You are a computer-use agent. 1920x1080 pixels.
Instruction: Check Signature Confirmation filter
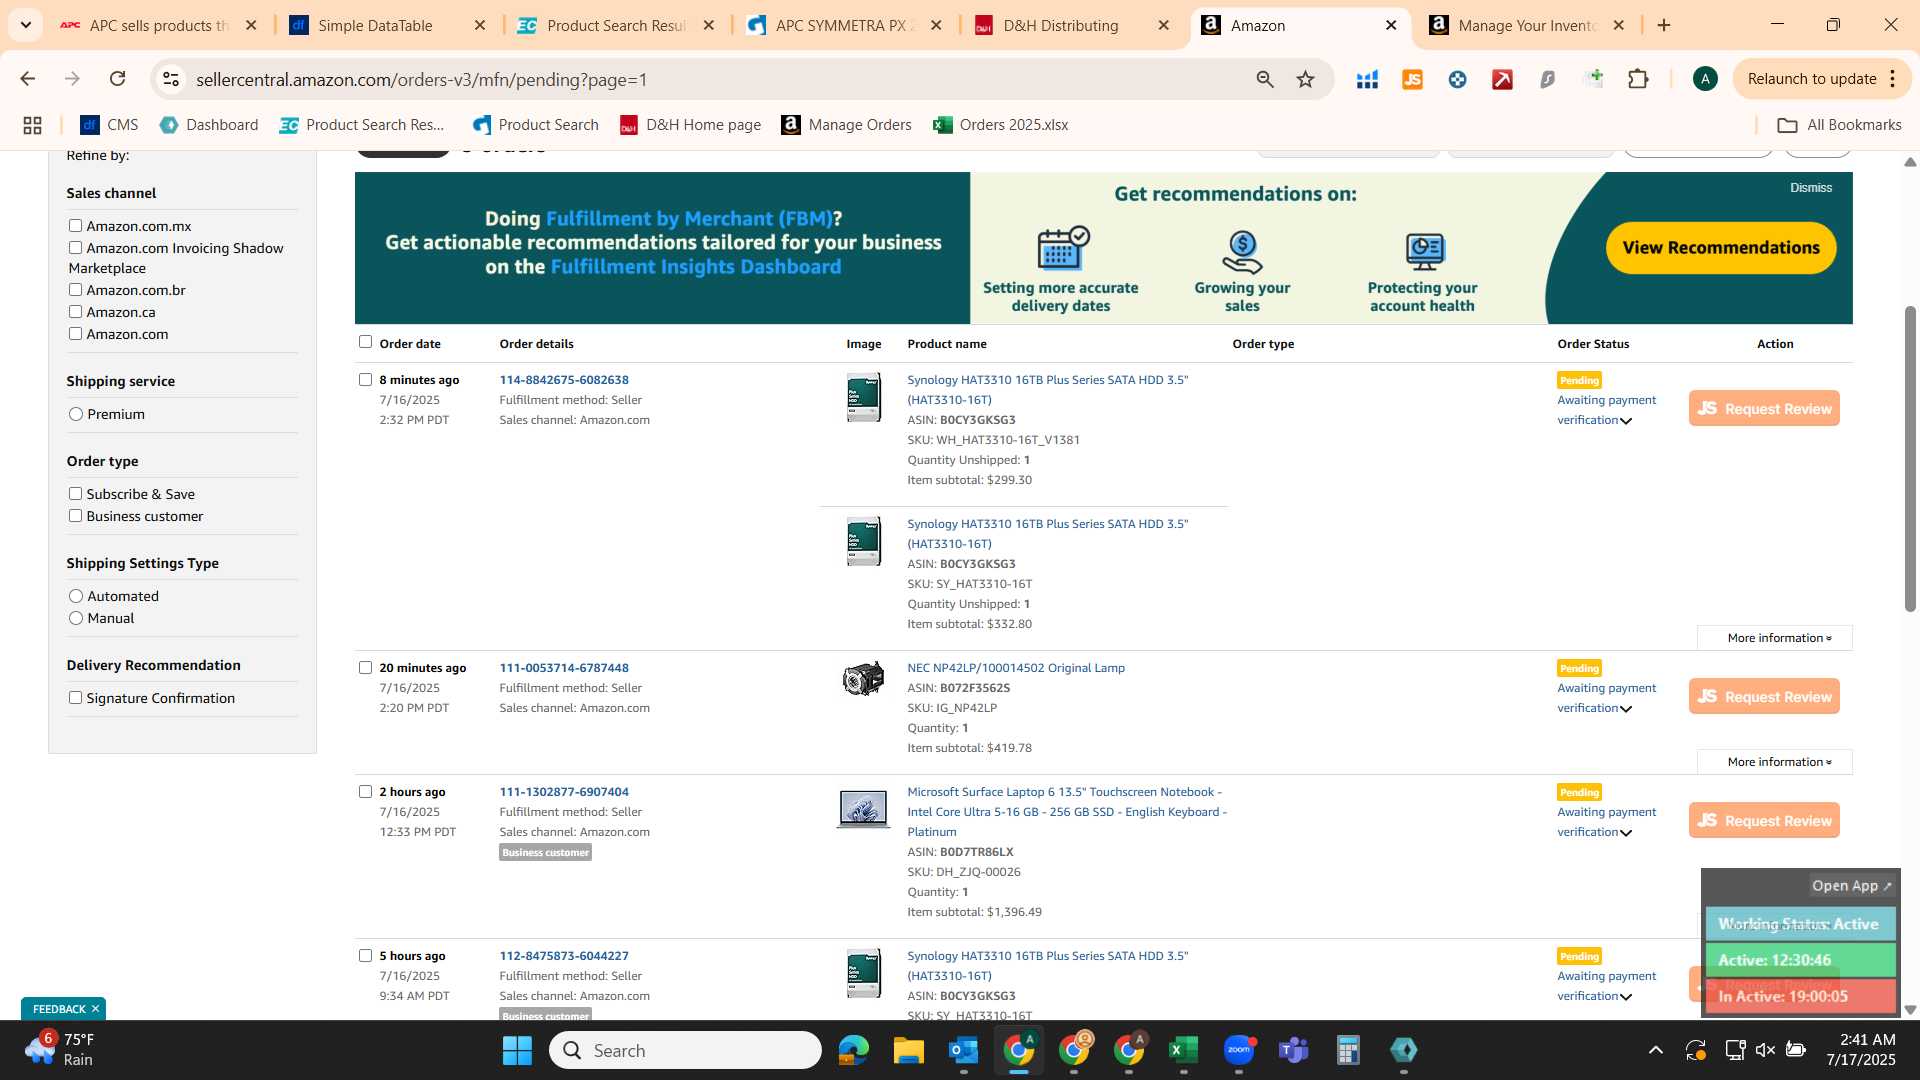[75, 698]
